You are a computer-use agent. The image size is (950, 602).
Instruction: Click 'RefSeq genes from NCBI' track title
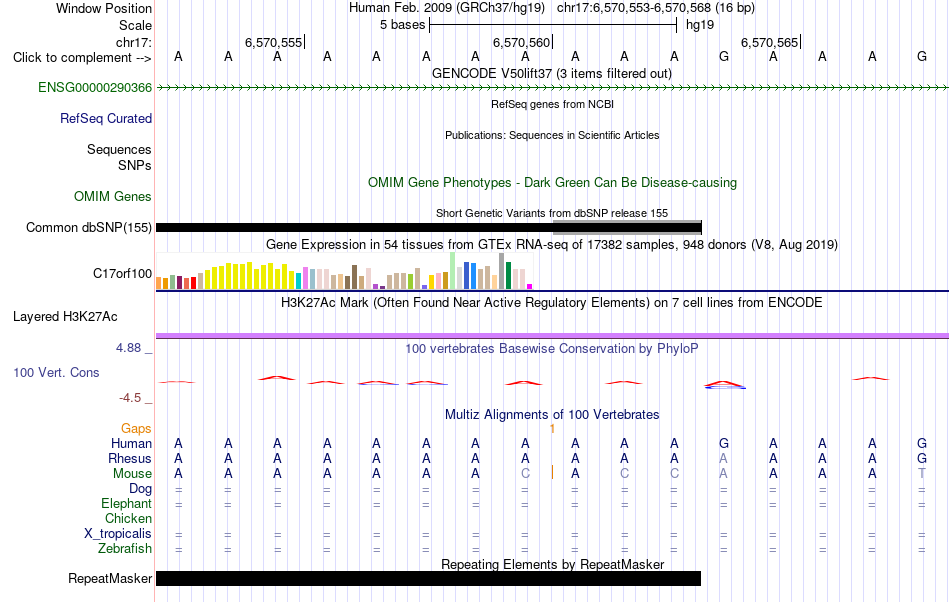(x=553, y=104)
